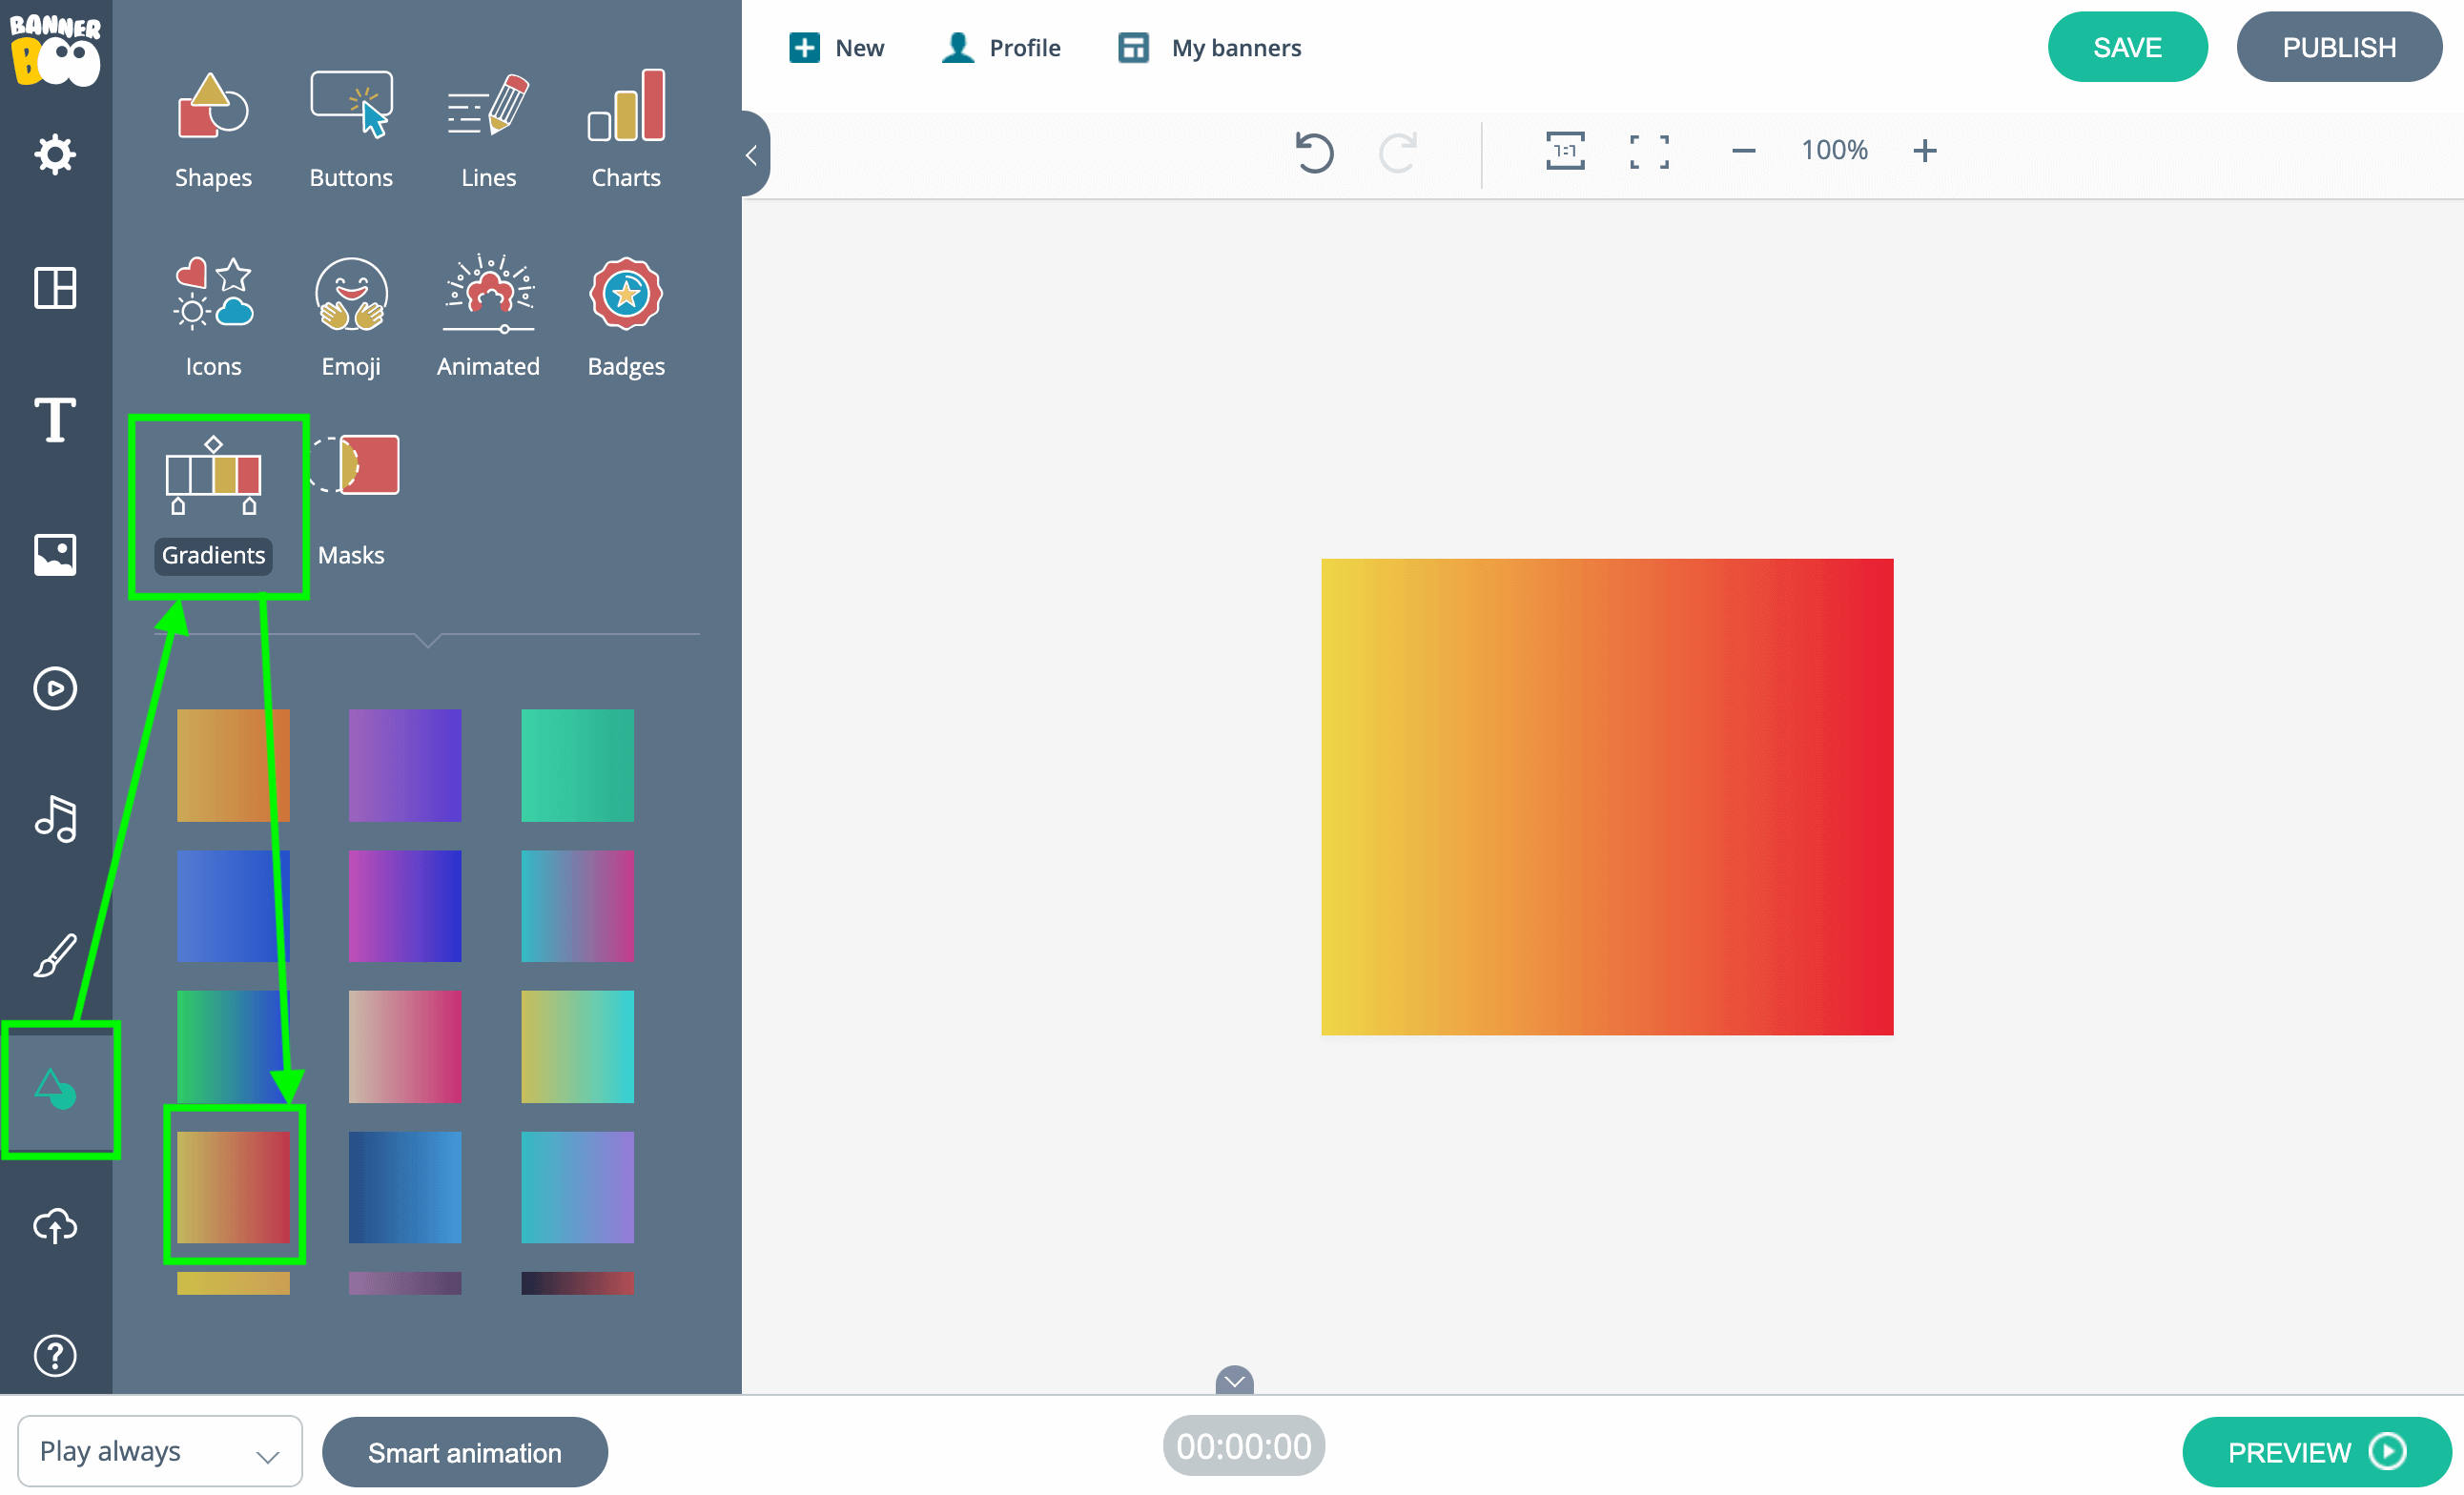Viewport: 2464px width, 1495px height.
Task: Open the Charts category
Action: pos(626,130)
